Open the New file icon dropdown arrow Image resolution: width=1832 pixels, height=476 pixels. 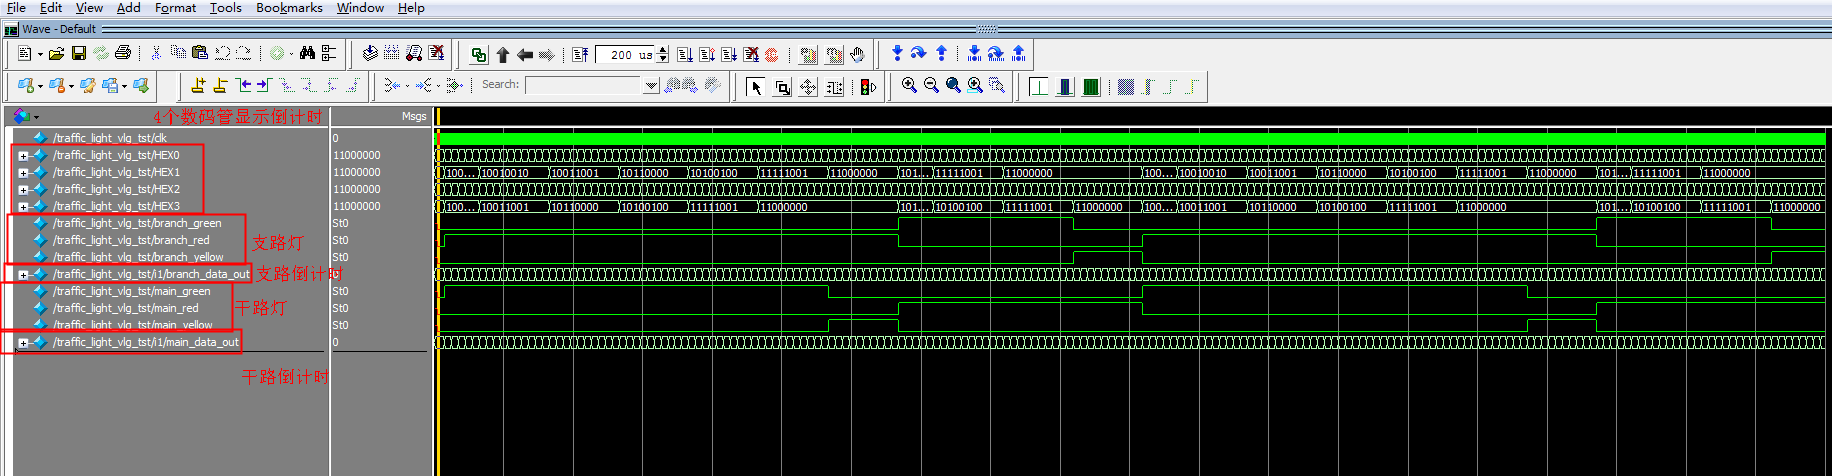40,55
